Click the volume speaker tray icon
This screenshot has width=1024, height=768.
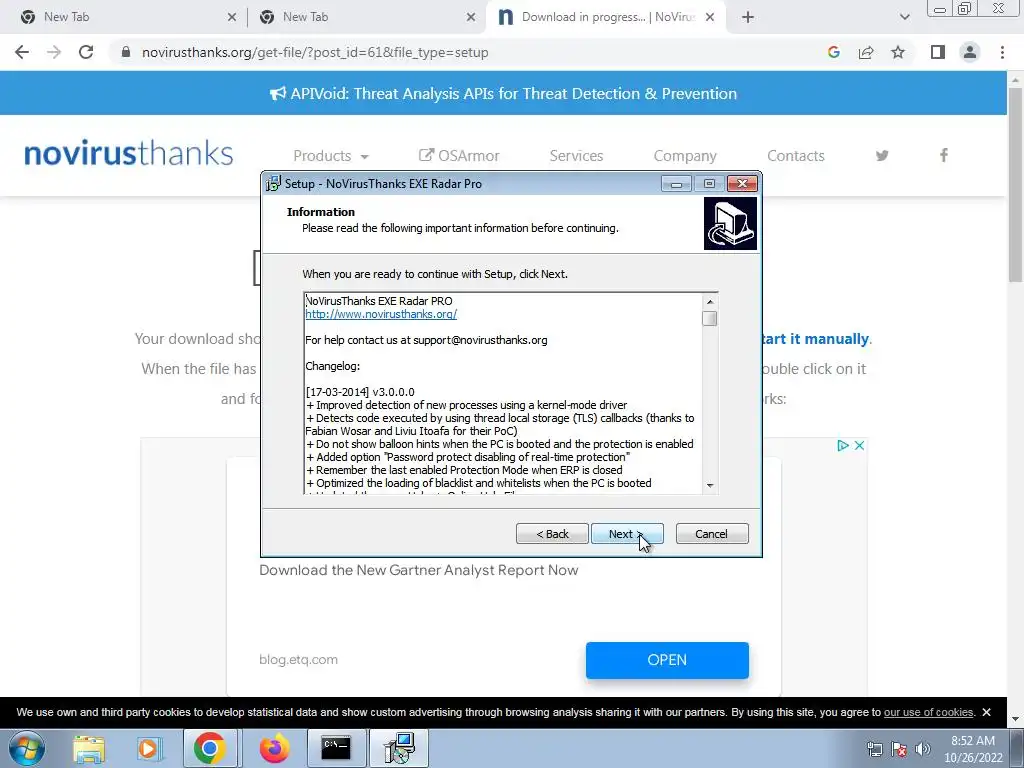923,749
